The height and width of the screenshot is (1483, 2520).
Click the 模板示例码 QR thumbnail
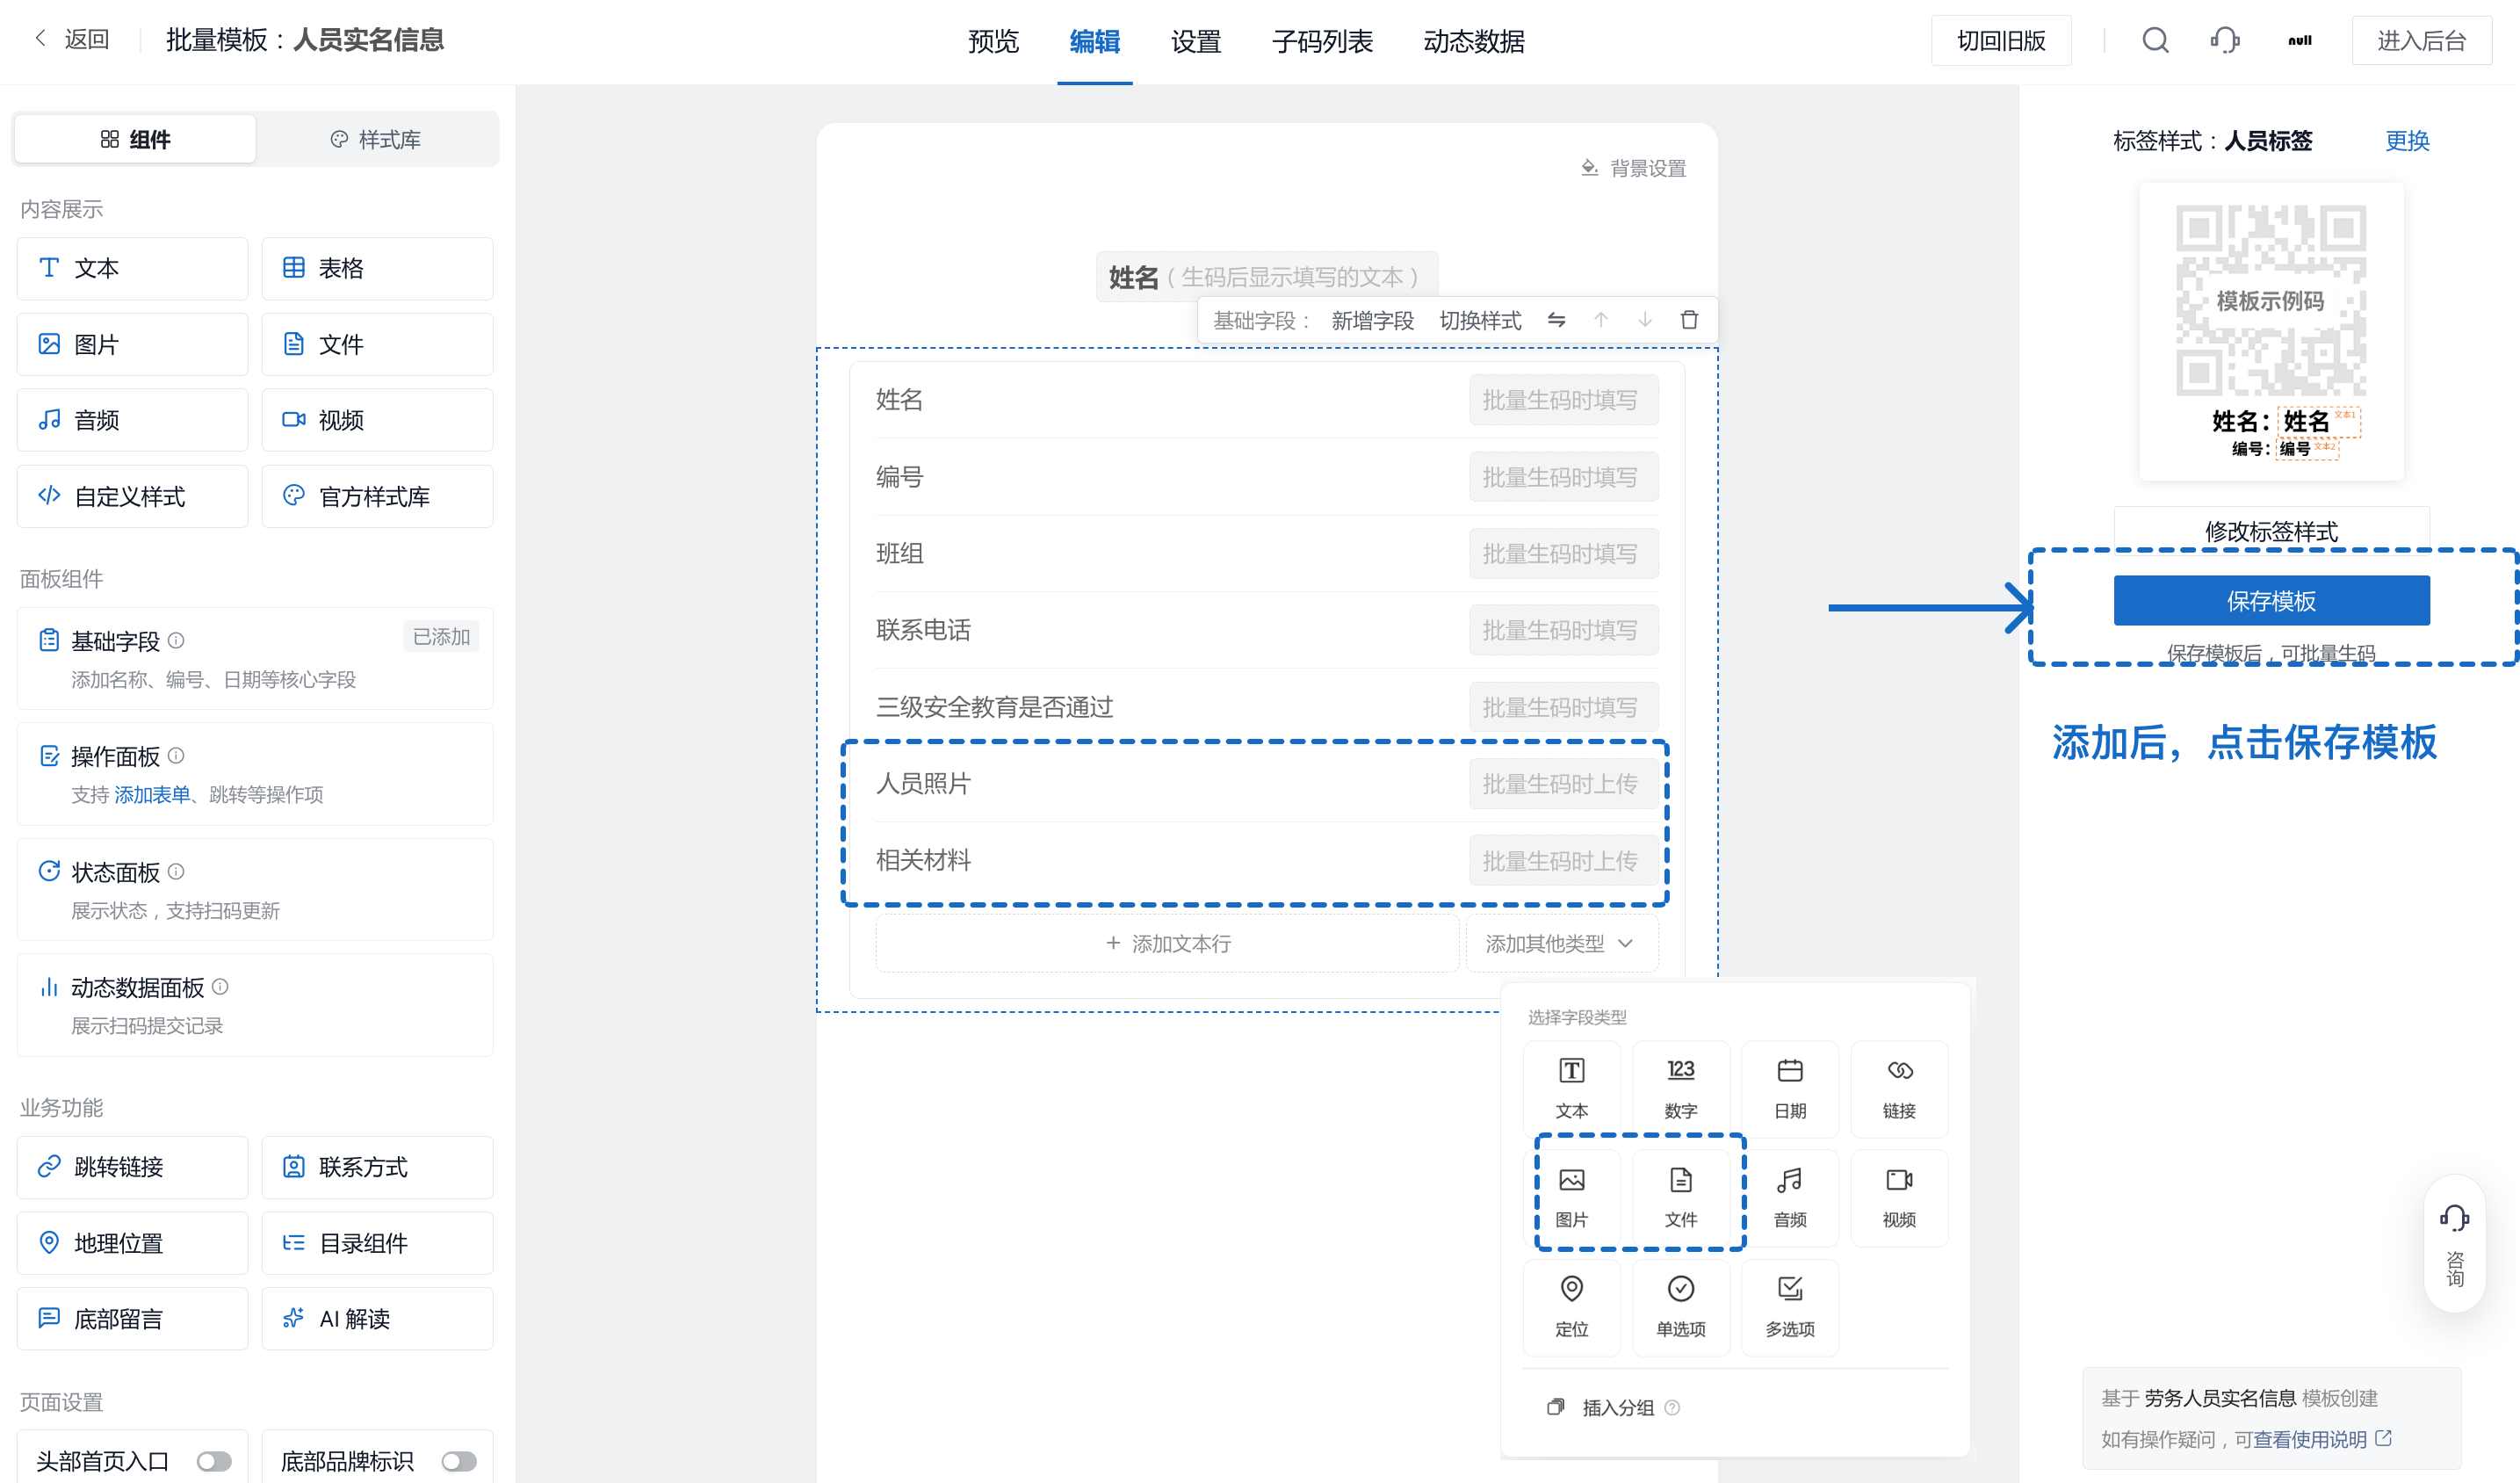[x=2270, y=300]
